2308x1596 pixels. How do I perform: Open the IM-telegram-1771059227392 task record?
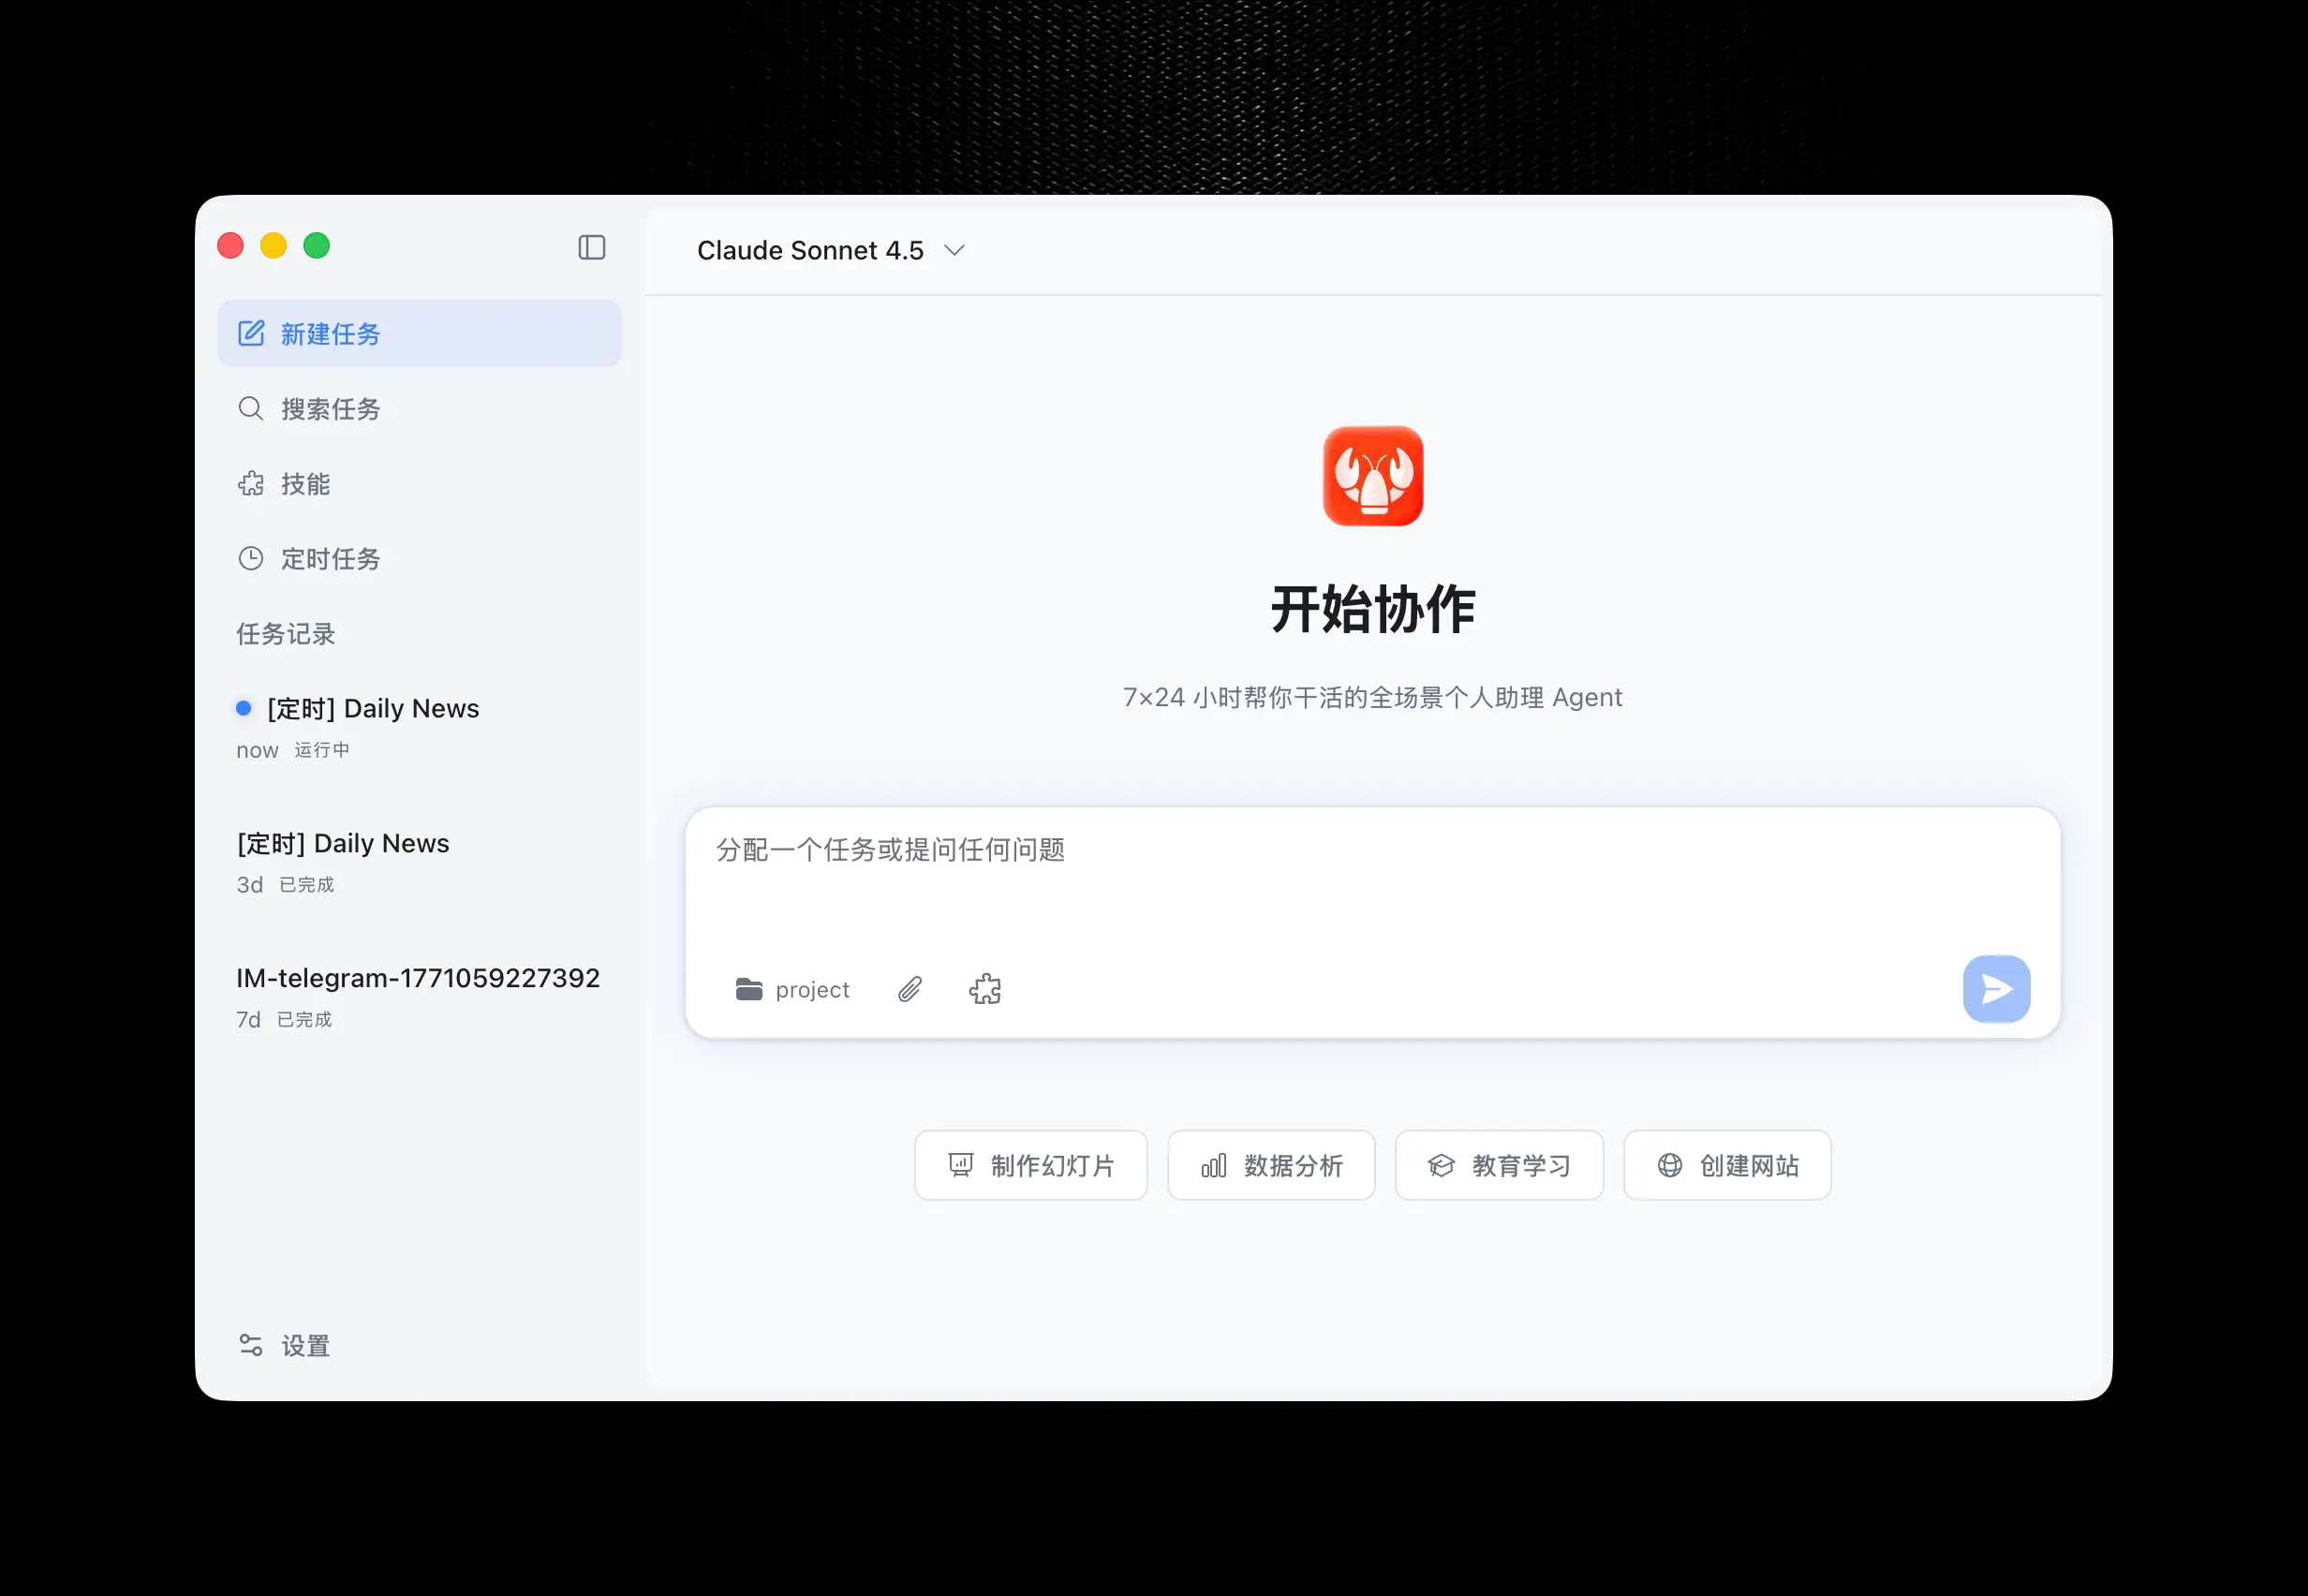coord(418,978)
